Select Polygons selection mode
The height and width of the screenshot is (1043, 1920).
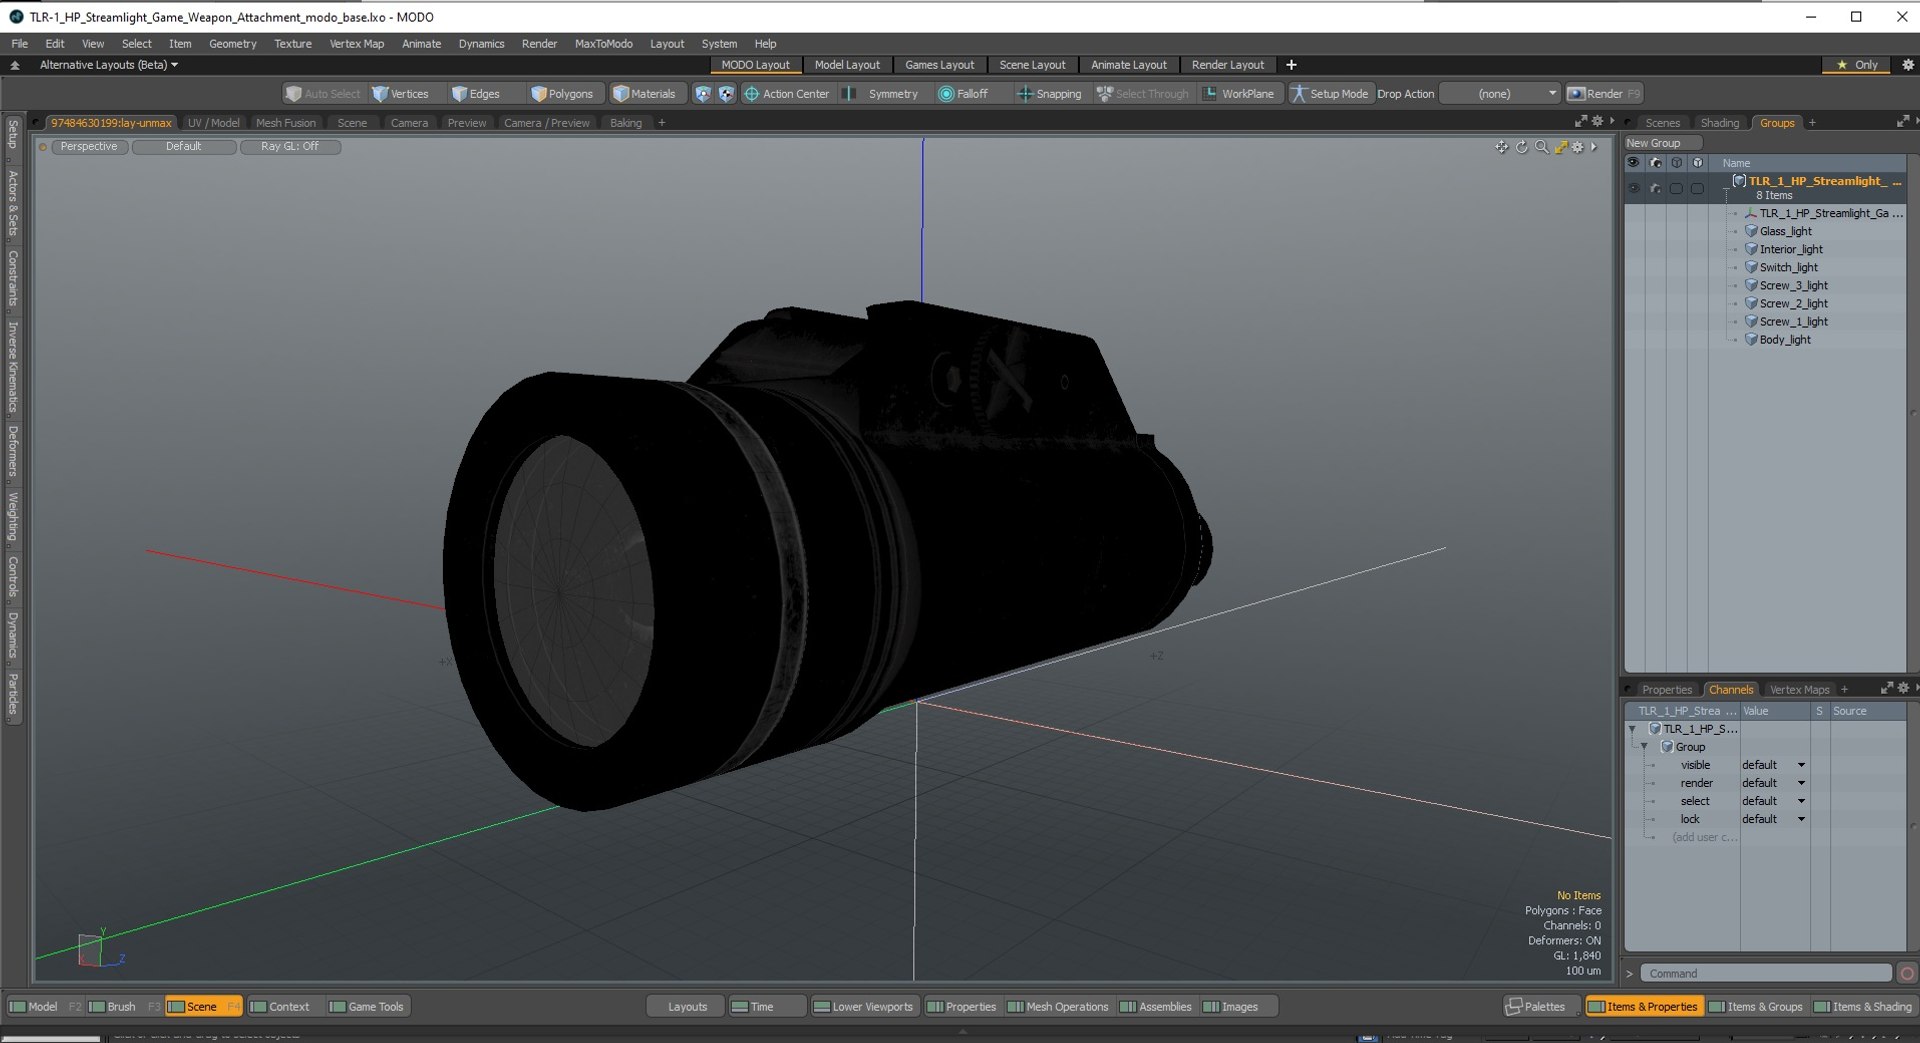coord(562,93)
